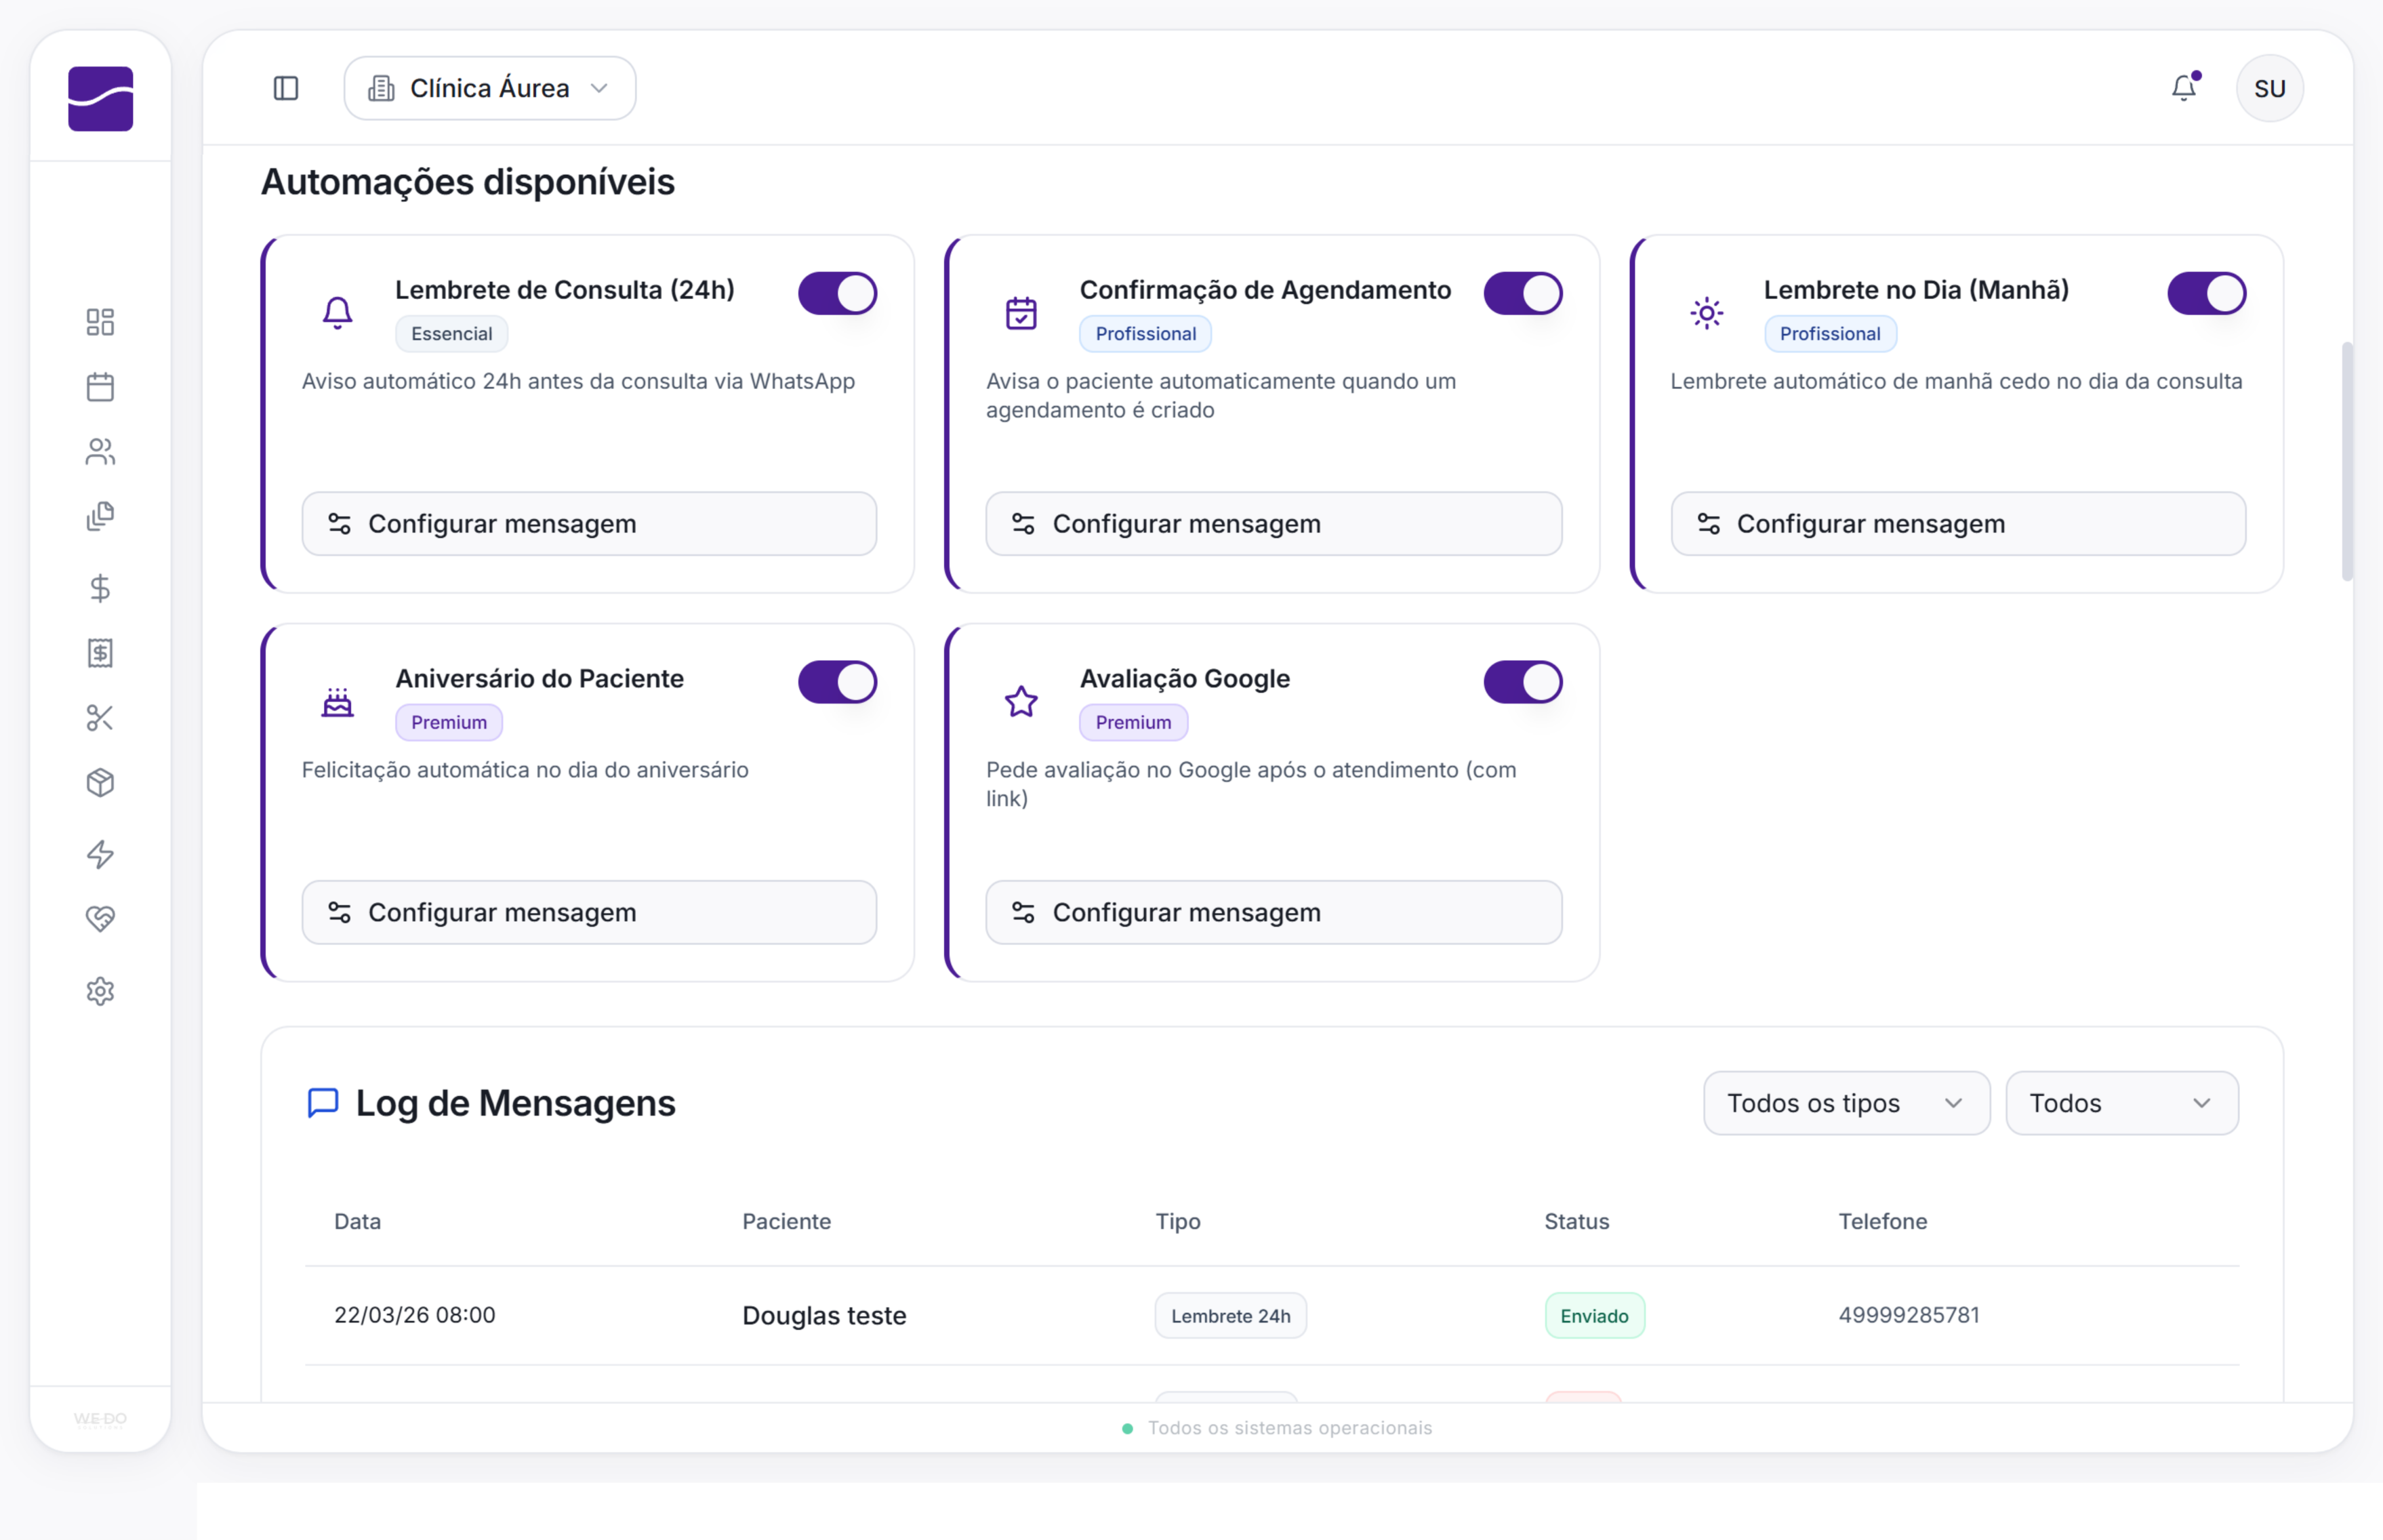Click the Data column header
The image size is (2383, 1540).
click(357, 1221)
